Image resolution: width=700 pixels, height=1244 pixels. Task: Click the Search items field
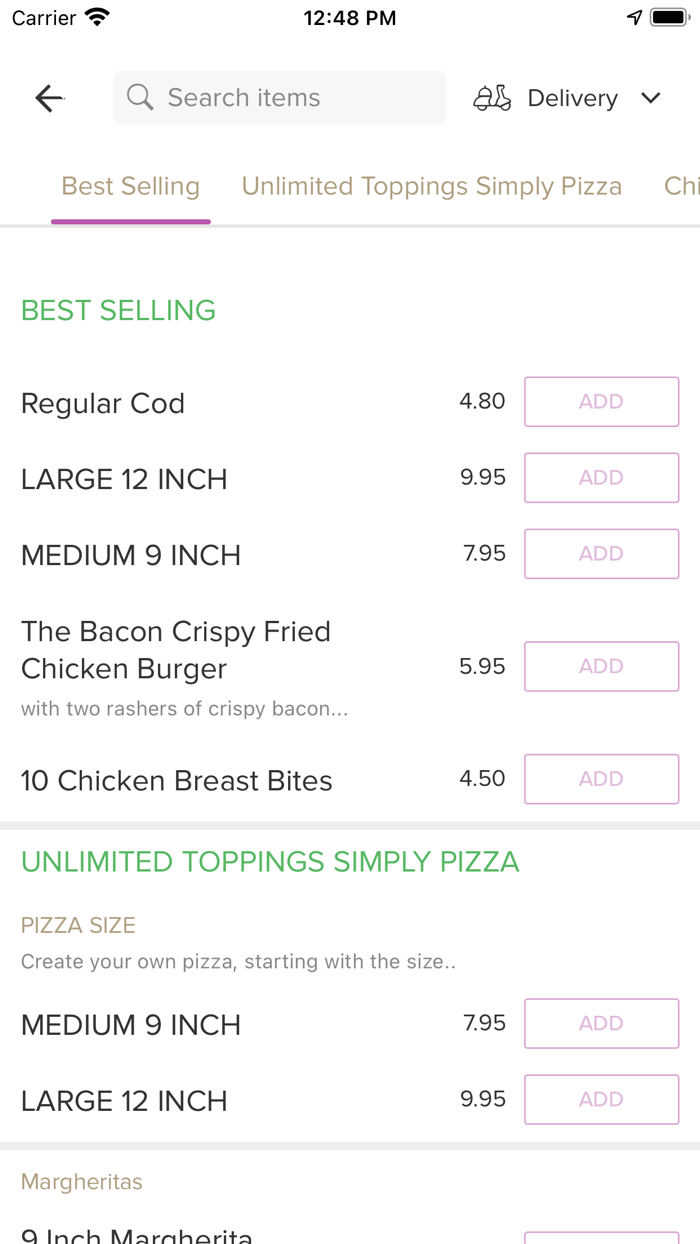tap(280, 97)
